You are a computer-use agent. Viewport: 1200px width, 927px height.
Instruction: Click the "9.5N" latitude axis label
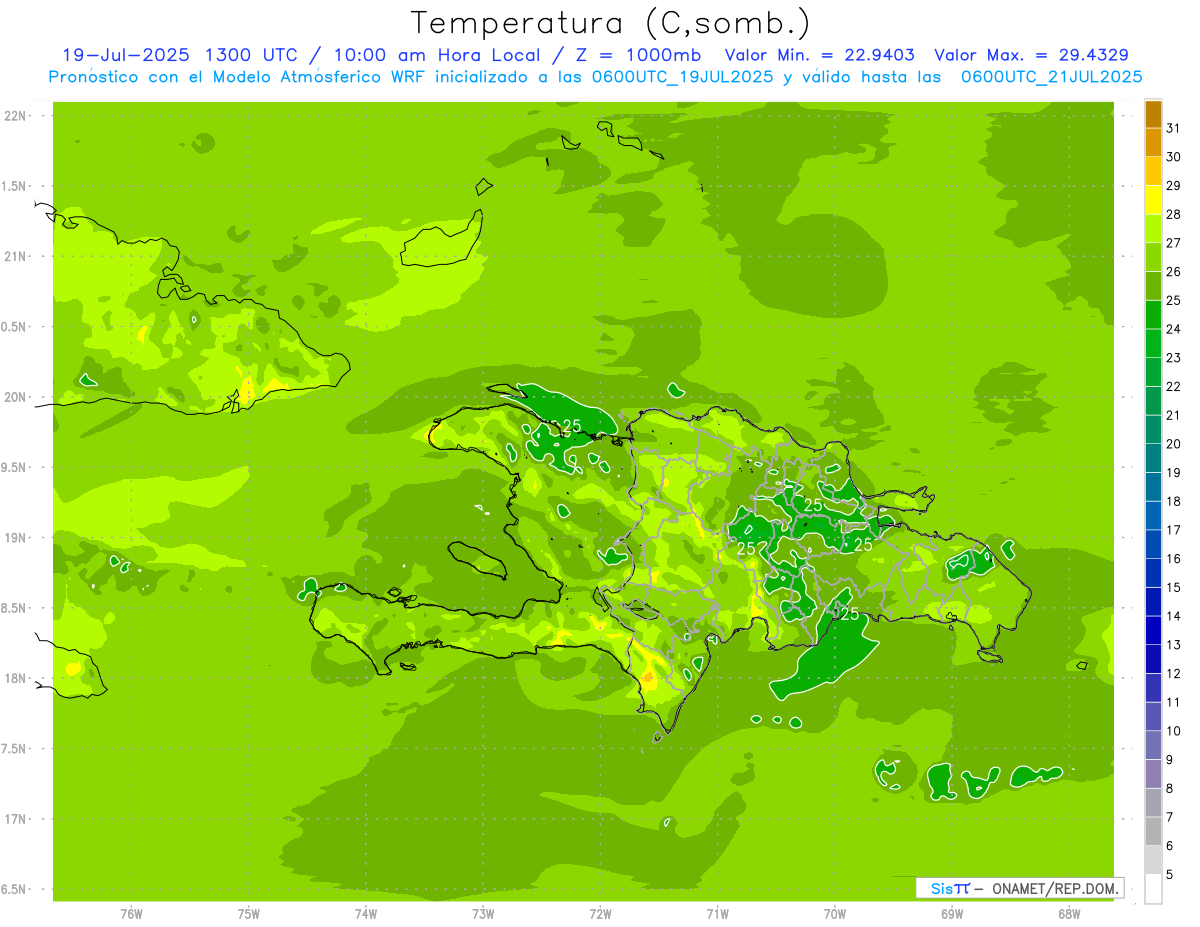click(14, 468)
